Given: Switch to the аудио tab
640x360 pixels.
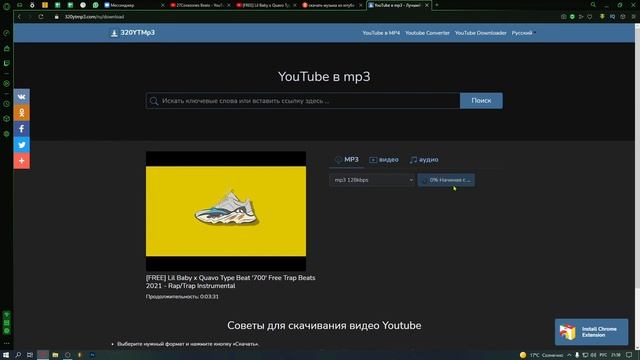Looking at the screenshot, I should (424, 160).
